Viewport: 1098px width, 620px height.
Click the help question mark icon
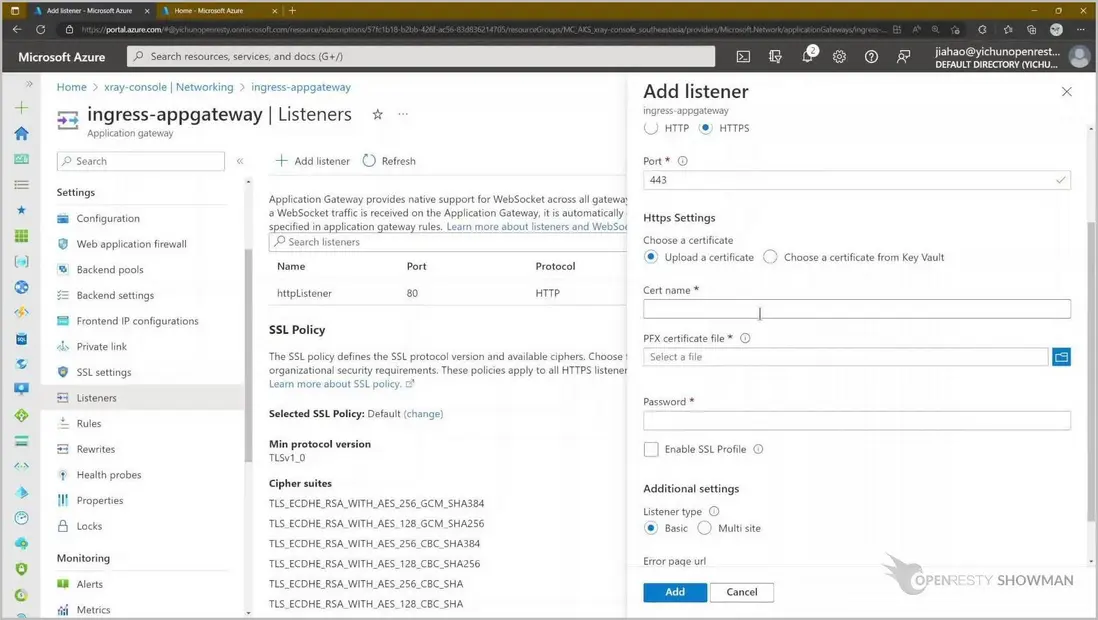tap(871, 57)
